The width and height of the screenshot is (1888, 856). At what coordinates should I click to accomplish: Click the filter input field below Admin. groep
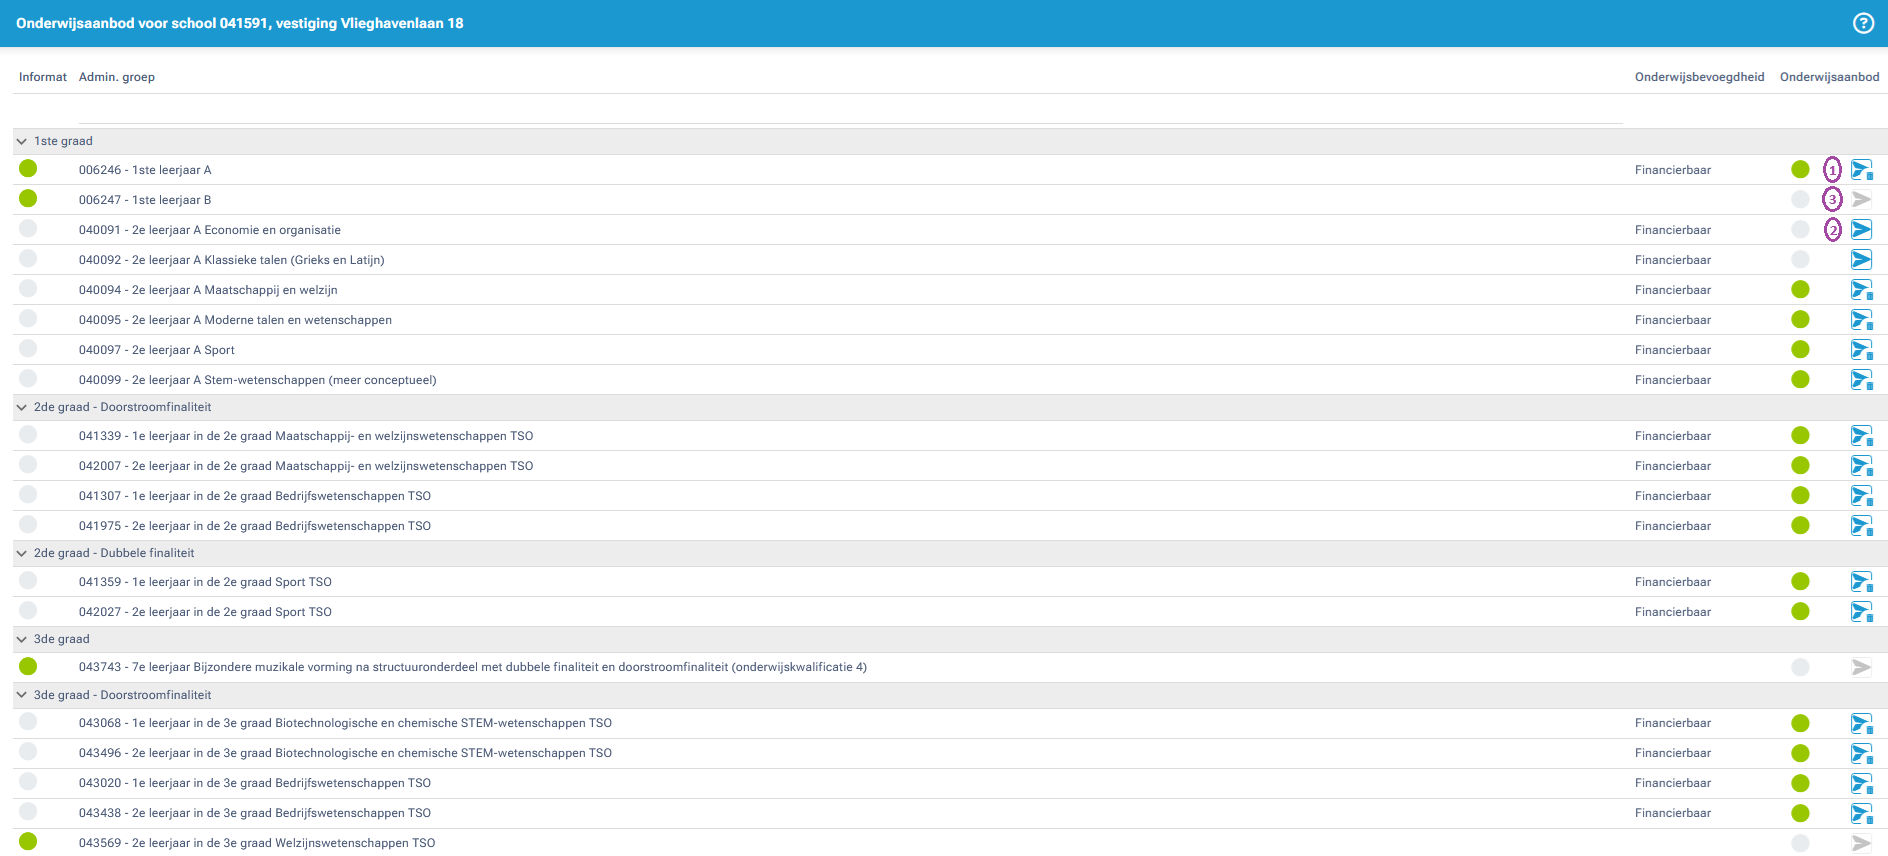tap(850, 110)
